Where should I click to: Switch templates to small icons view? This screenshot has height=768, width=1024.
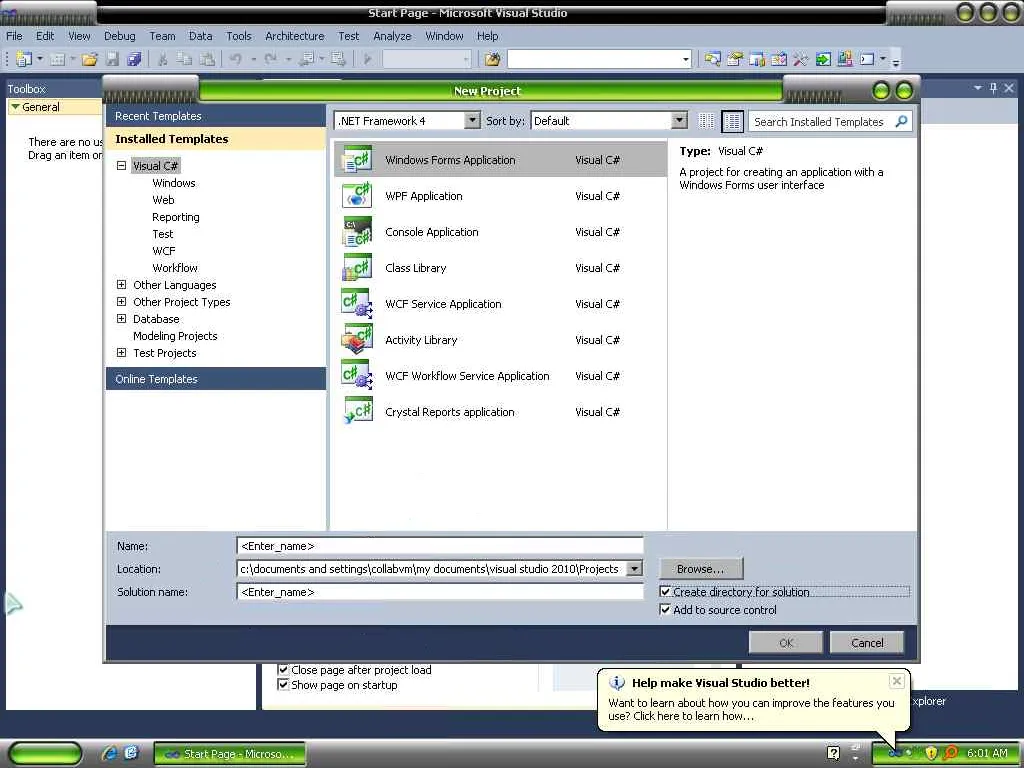pyautogui.click(x=707, y=121)
